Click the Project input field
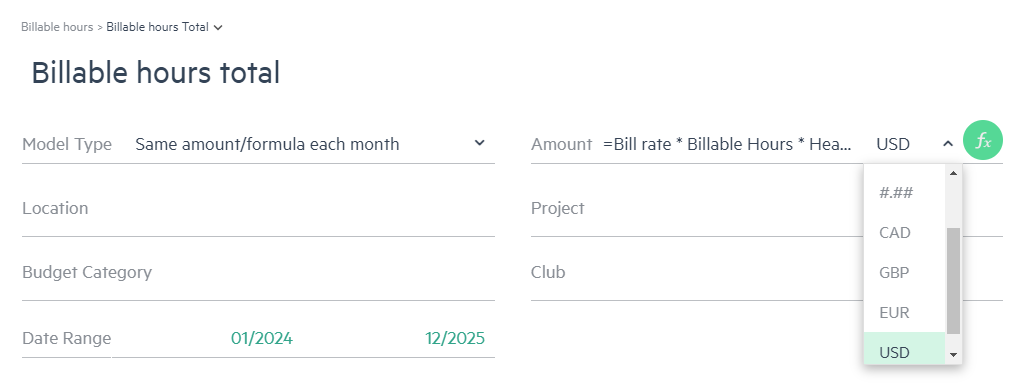This screenshot has width=1028, height=388. (x=697, y=209)
